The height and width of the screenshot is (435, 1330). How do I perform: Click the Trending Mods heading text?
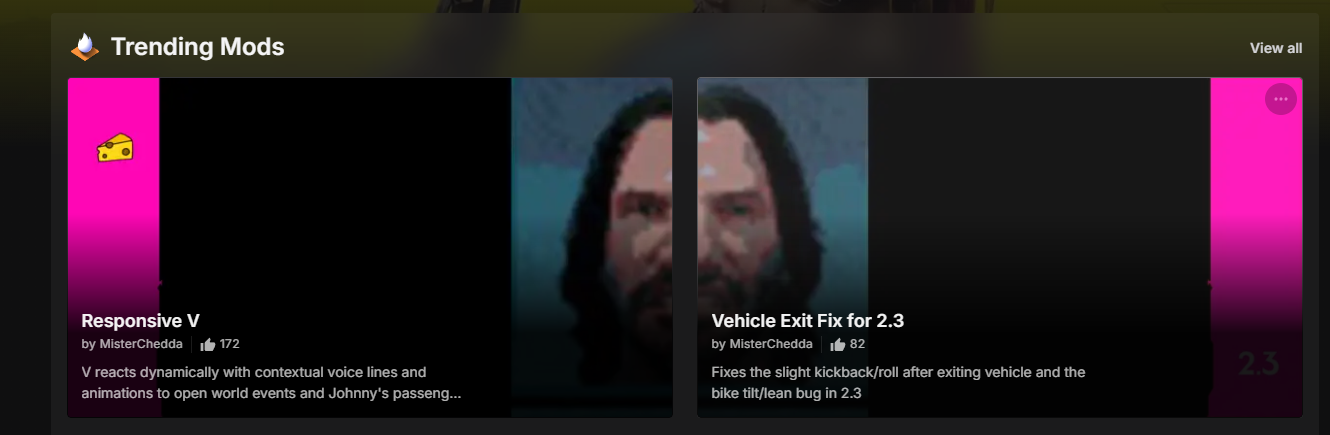[198, 47]
